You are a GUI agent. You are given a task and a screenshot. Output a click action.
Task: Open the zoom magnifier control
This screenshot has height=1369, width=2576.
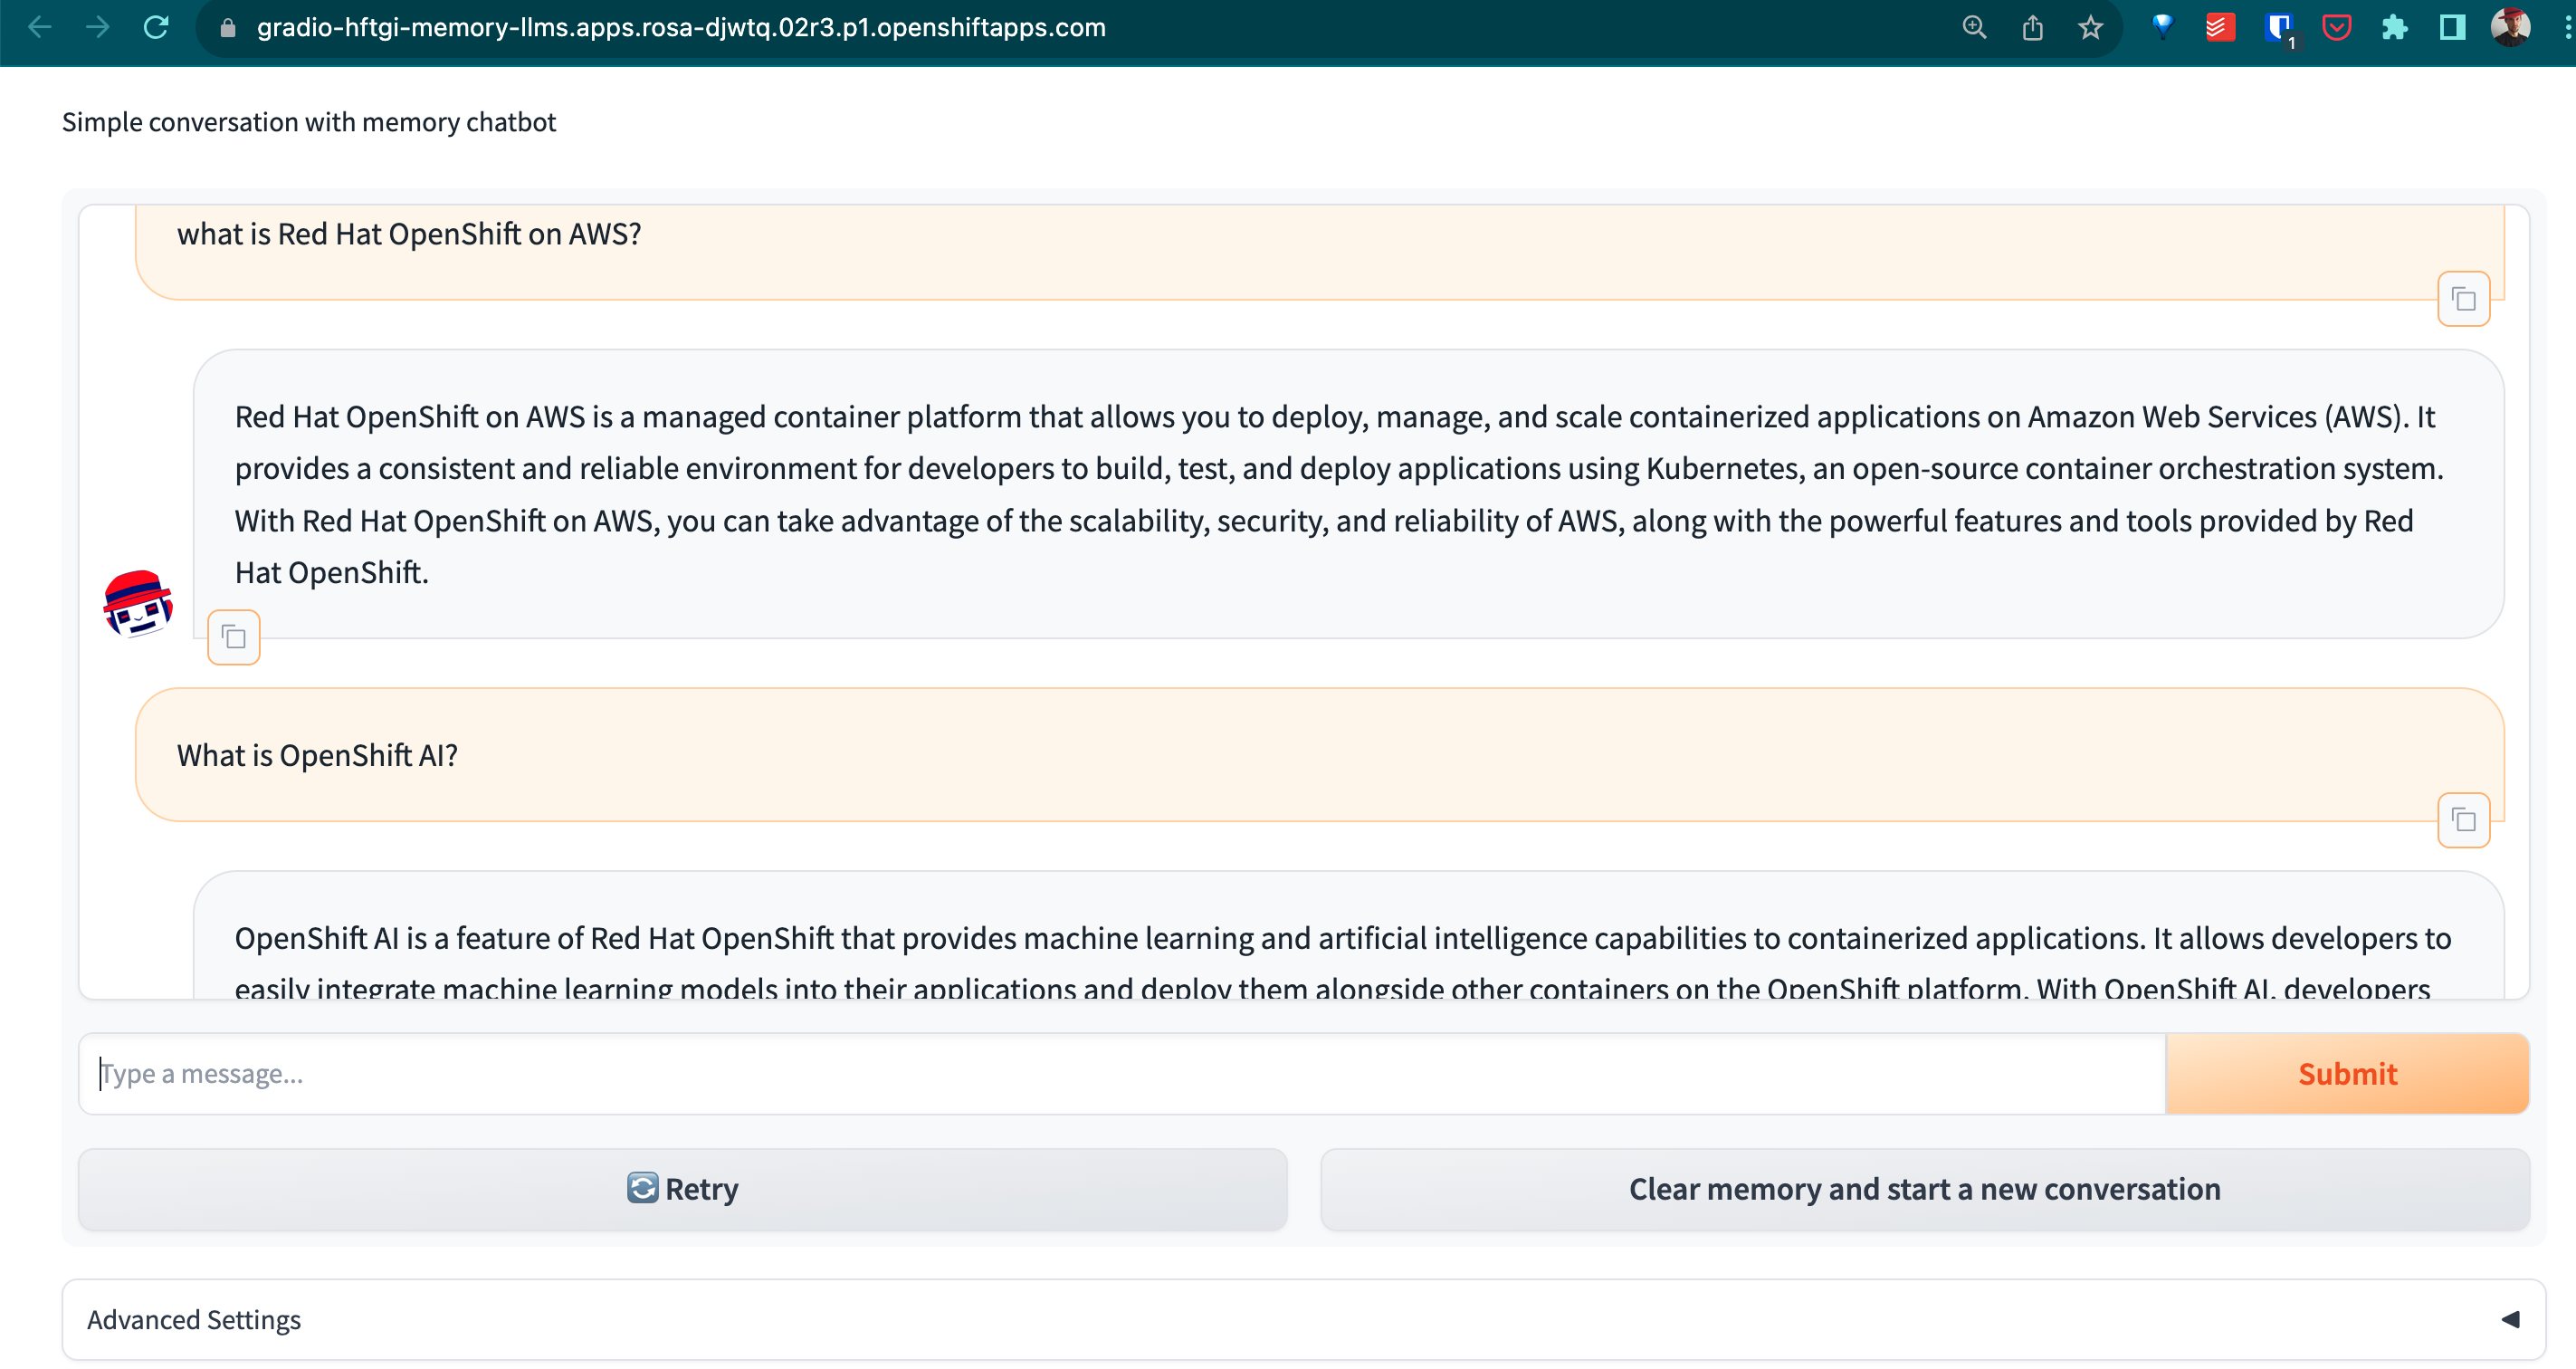(x=1974, y=28)
